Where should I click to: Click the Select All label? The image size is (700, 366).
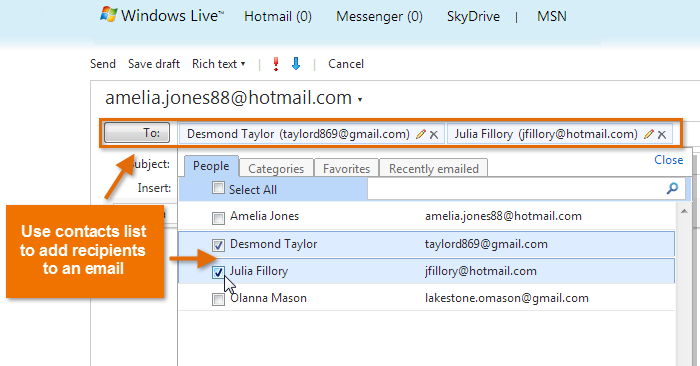click(253, 190)
